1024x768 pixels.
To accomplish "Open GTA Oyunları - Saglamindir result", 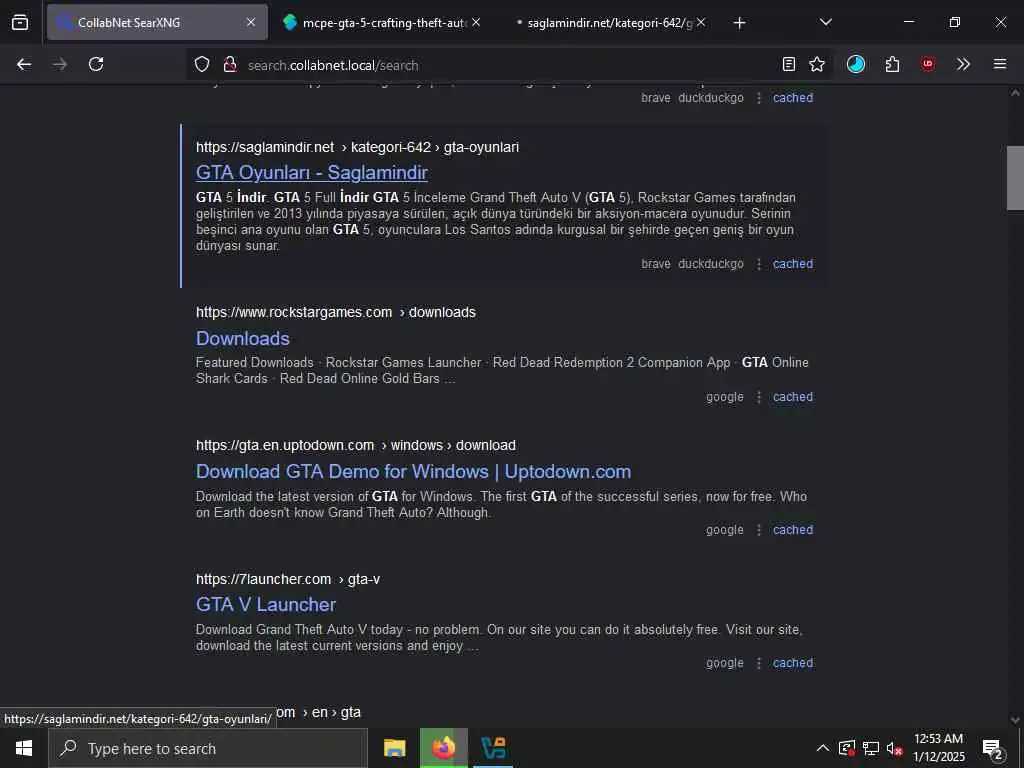I will pos(312,172).
